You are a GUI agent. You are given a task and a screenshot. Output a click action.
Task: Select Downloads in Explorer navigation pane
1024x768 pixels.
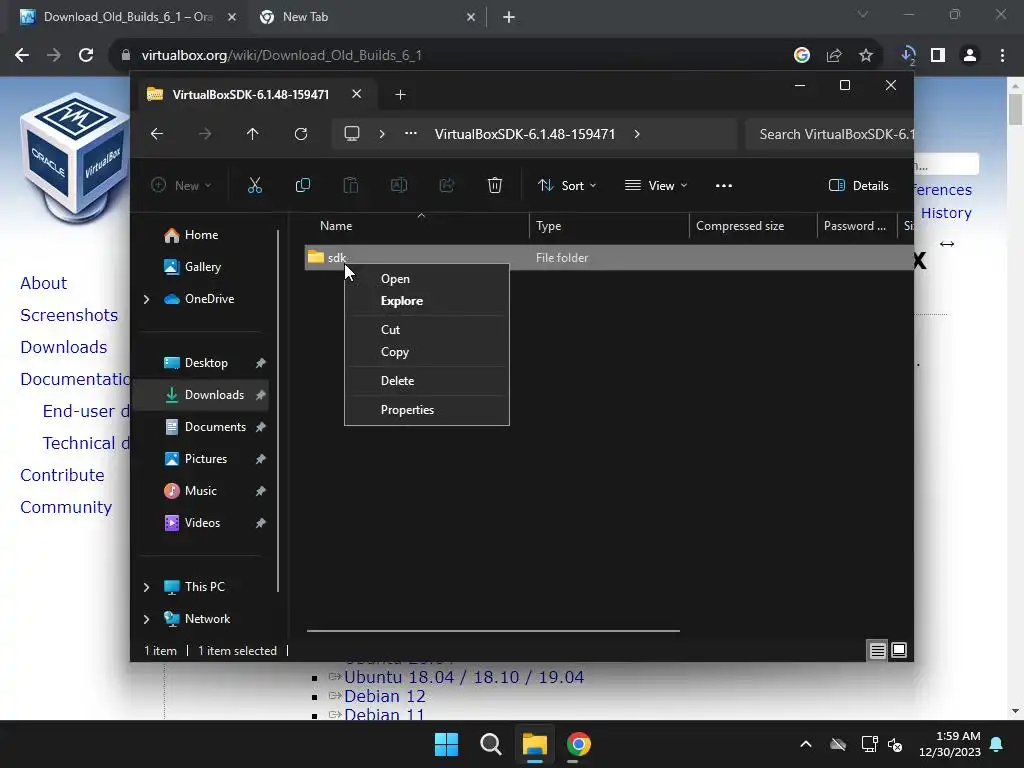[x=201, y=394]
